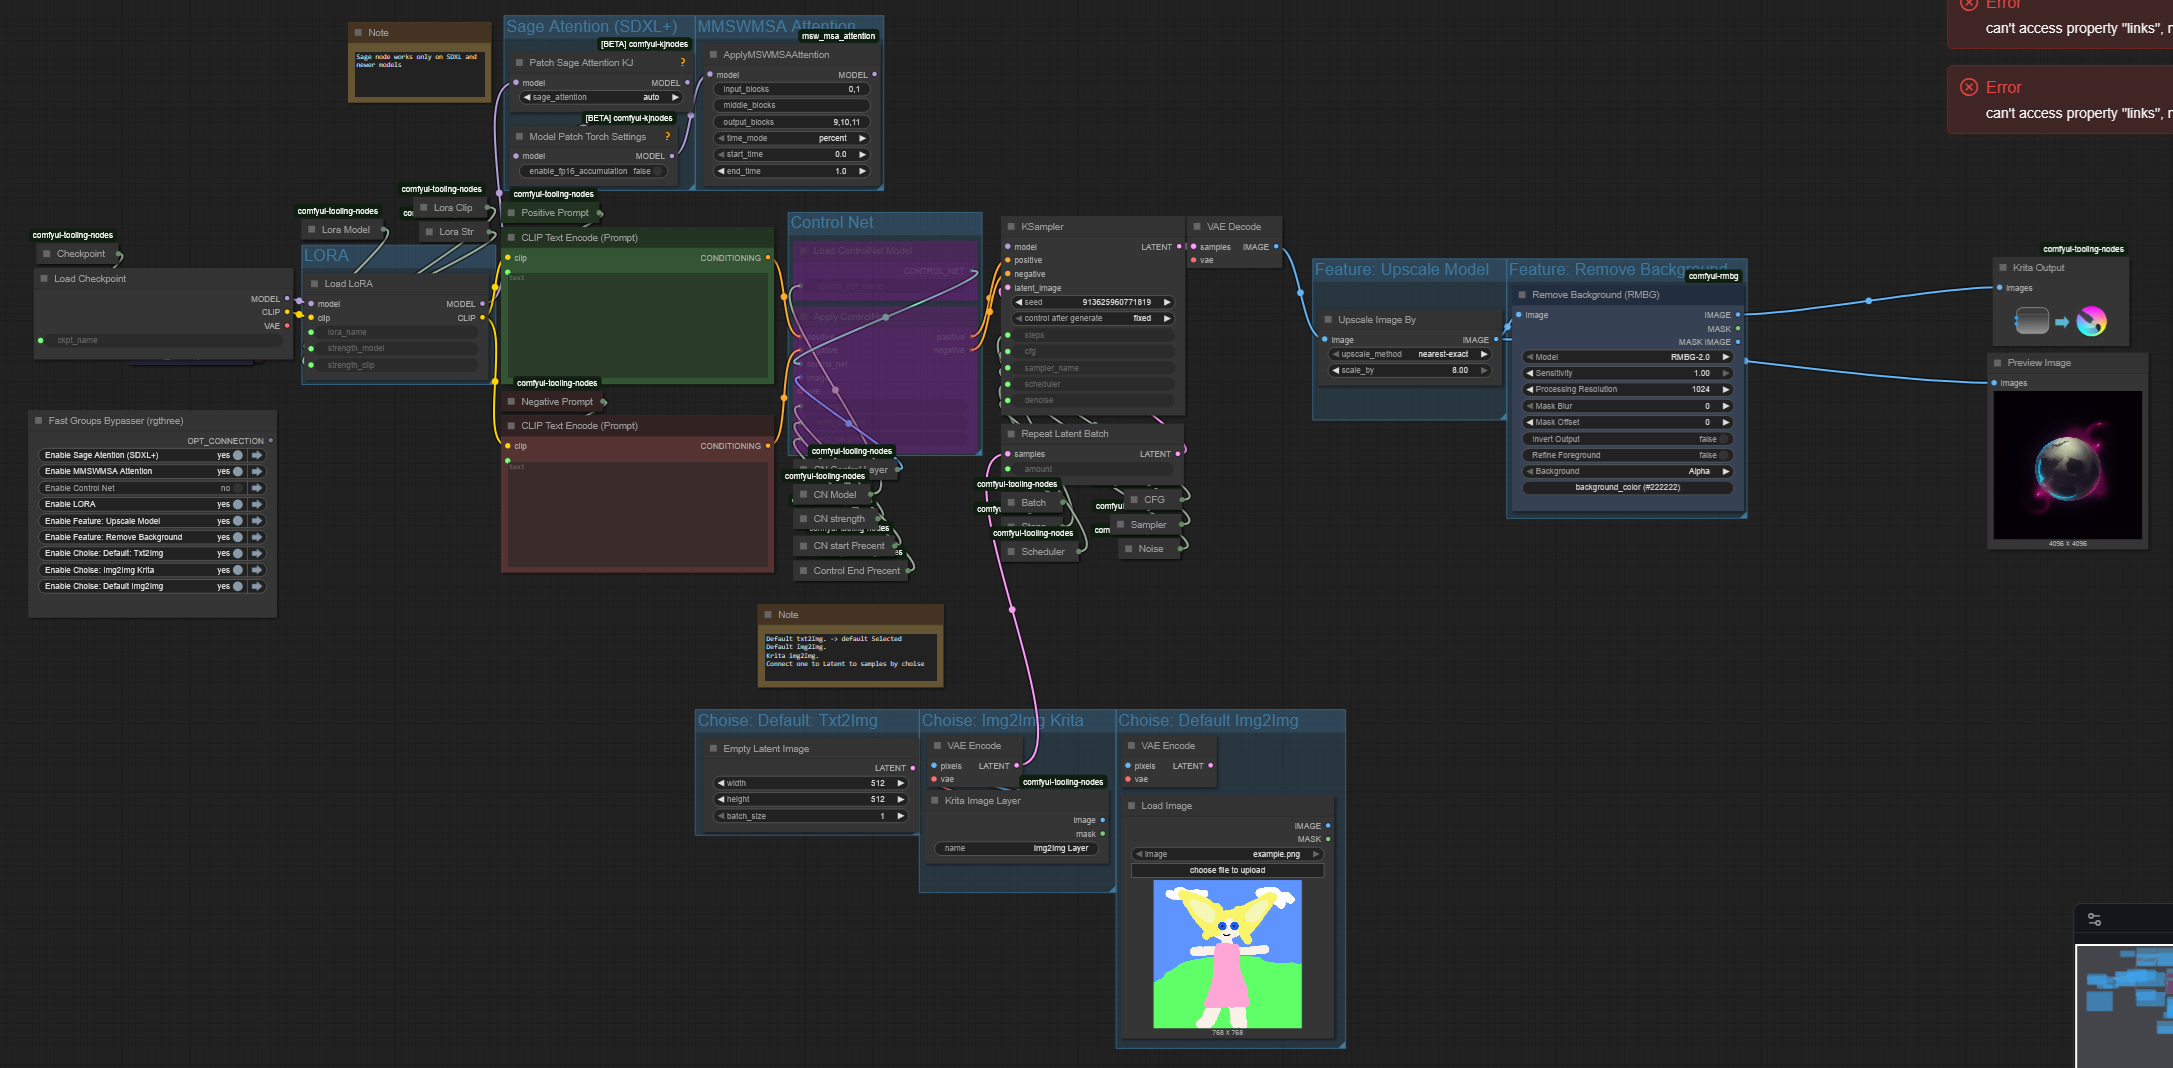Collapse the Fast Groups Bypasser node title dot
This screenshot has width=2173, height=1068.
click(39, 421)
